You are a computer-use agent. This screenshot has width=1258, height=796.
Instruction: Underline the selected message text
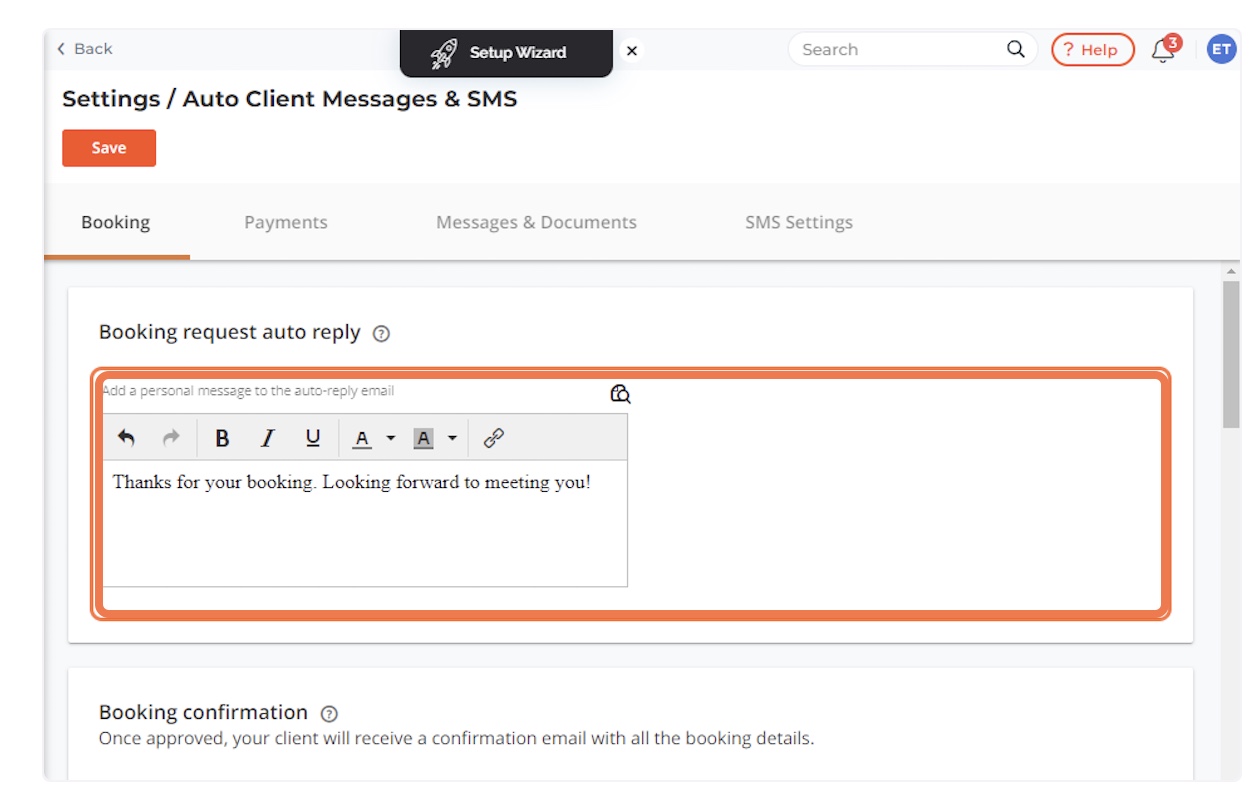pyautogui.click(x=311, y=437)
